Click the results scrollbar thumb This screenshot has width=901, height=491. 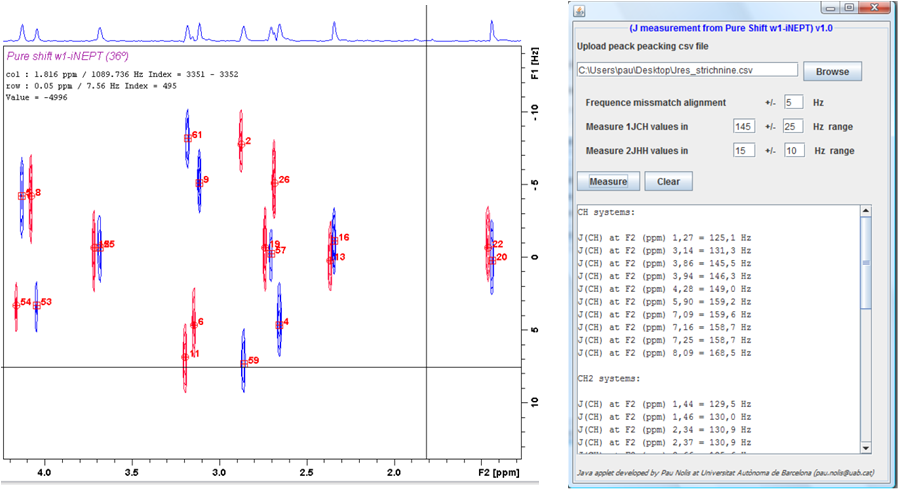(866, 263)
